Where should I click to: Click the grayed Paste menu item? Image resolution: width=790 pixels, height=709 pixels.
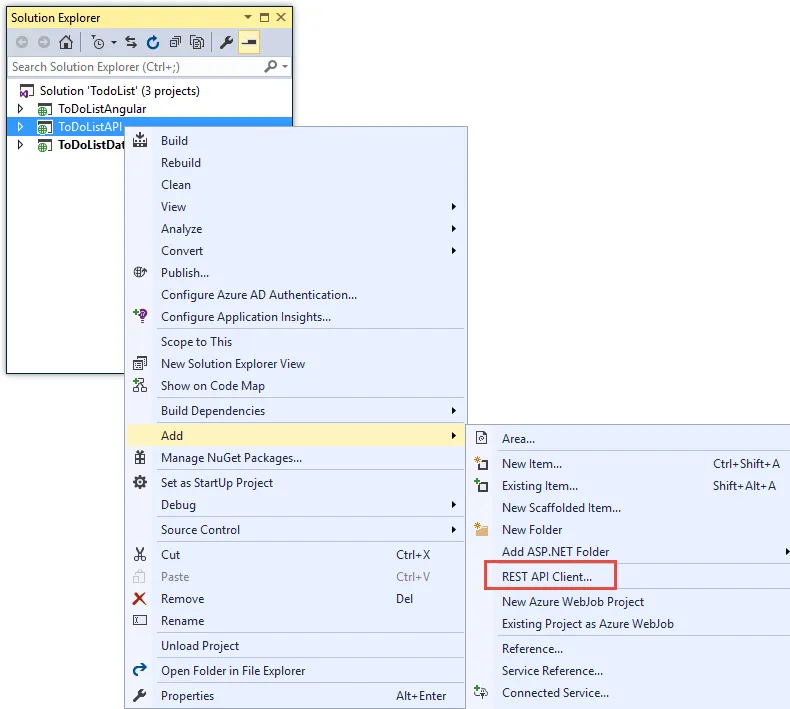(x=295, y=576)
